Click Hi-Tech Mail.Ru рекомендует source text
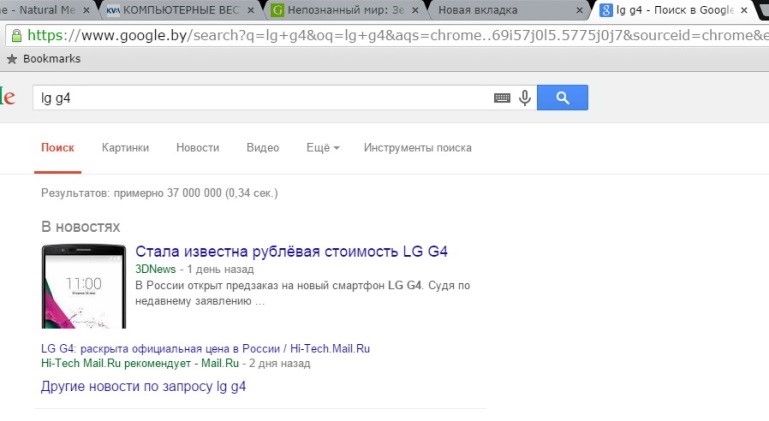 [x=140, y=364]
